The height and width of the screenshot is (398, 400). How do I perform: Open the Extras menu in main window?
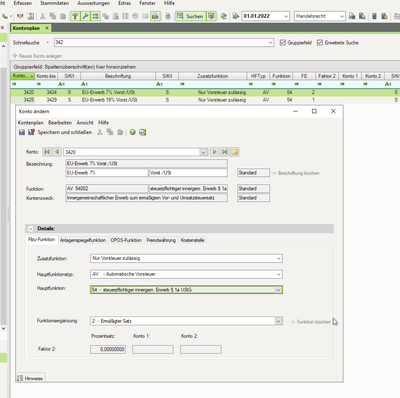[124, 3]
